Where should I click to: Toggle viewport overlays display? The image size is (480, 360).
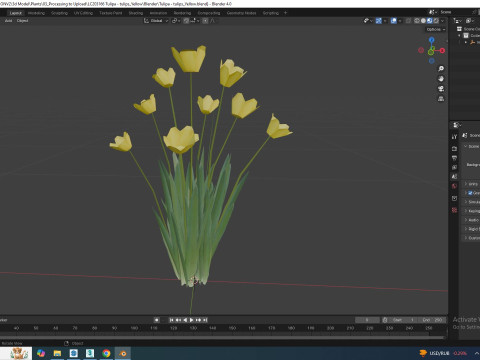(394, 21)
